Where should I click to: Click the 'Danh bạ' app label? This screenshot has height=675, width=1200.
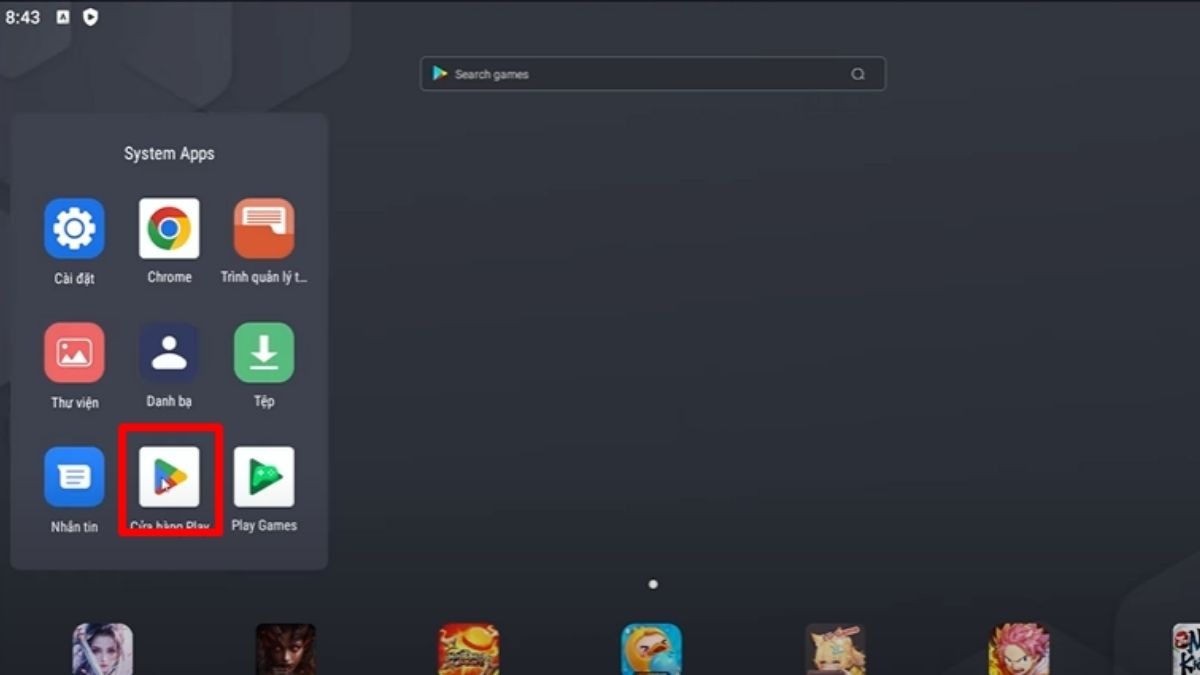click(x=169, y=401)
